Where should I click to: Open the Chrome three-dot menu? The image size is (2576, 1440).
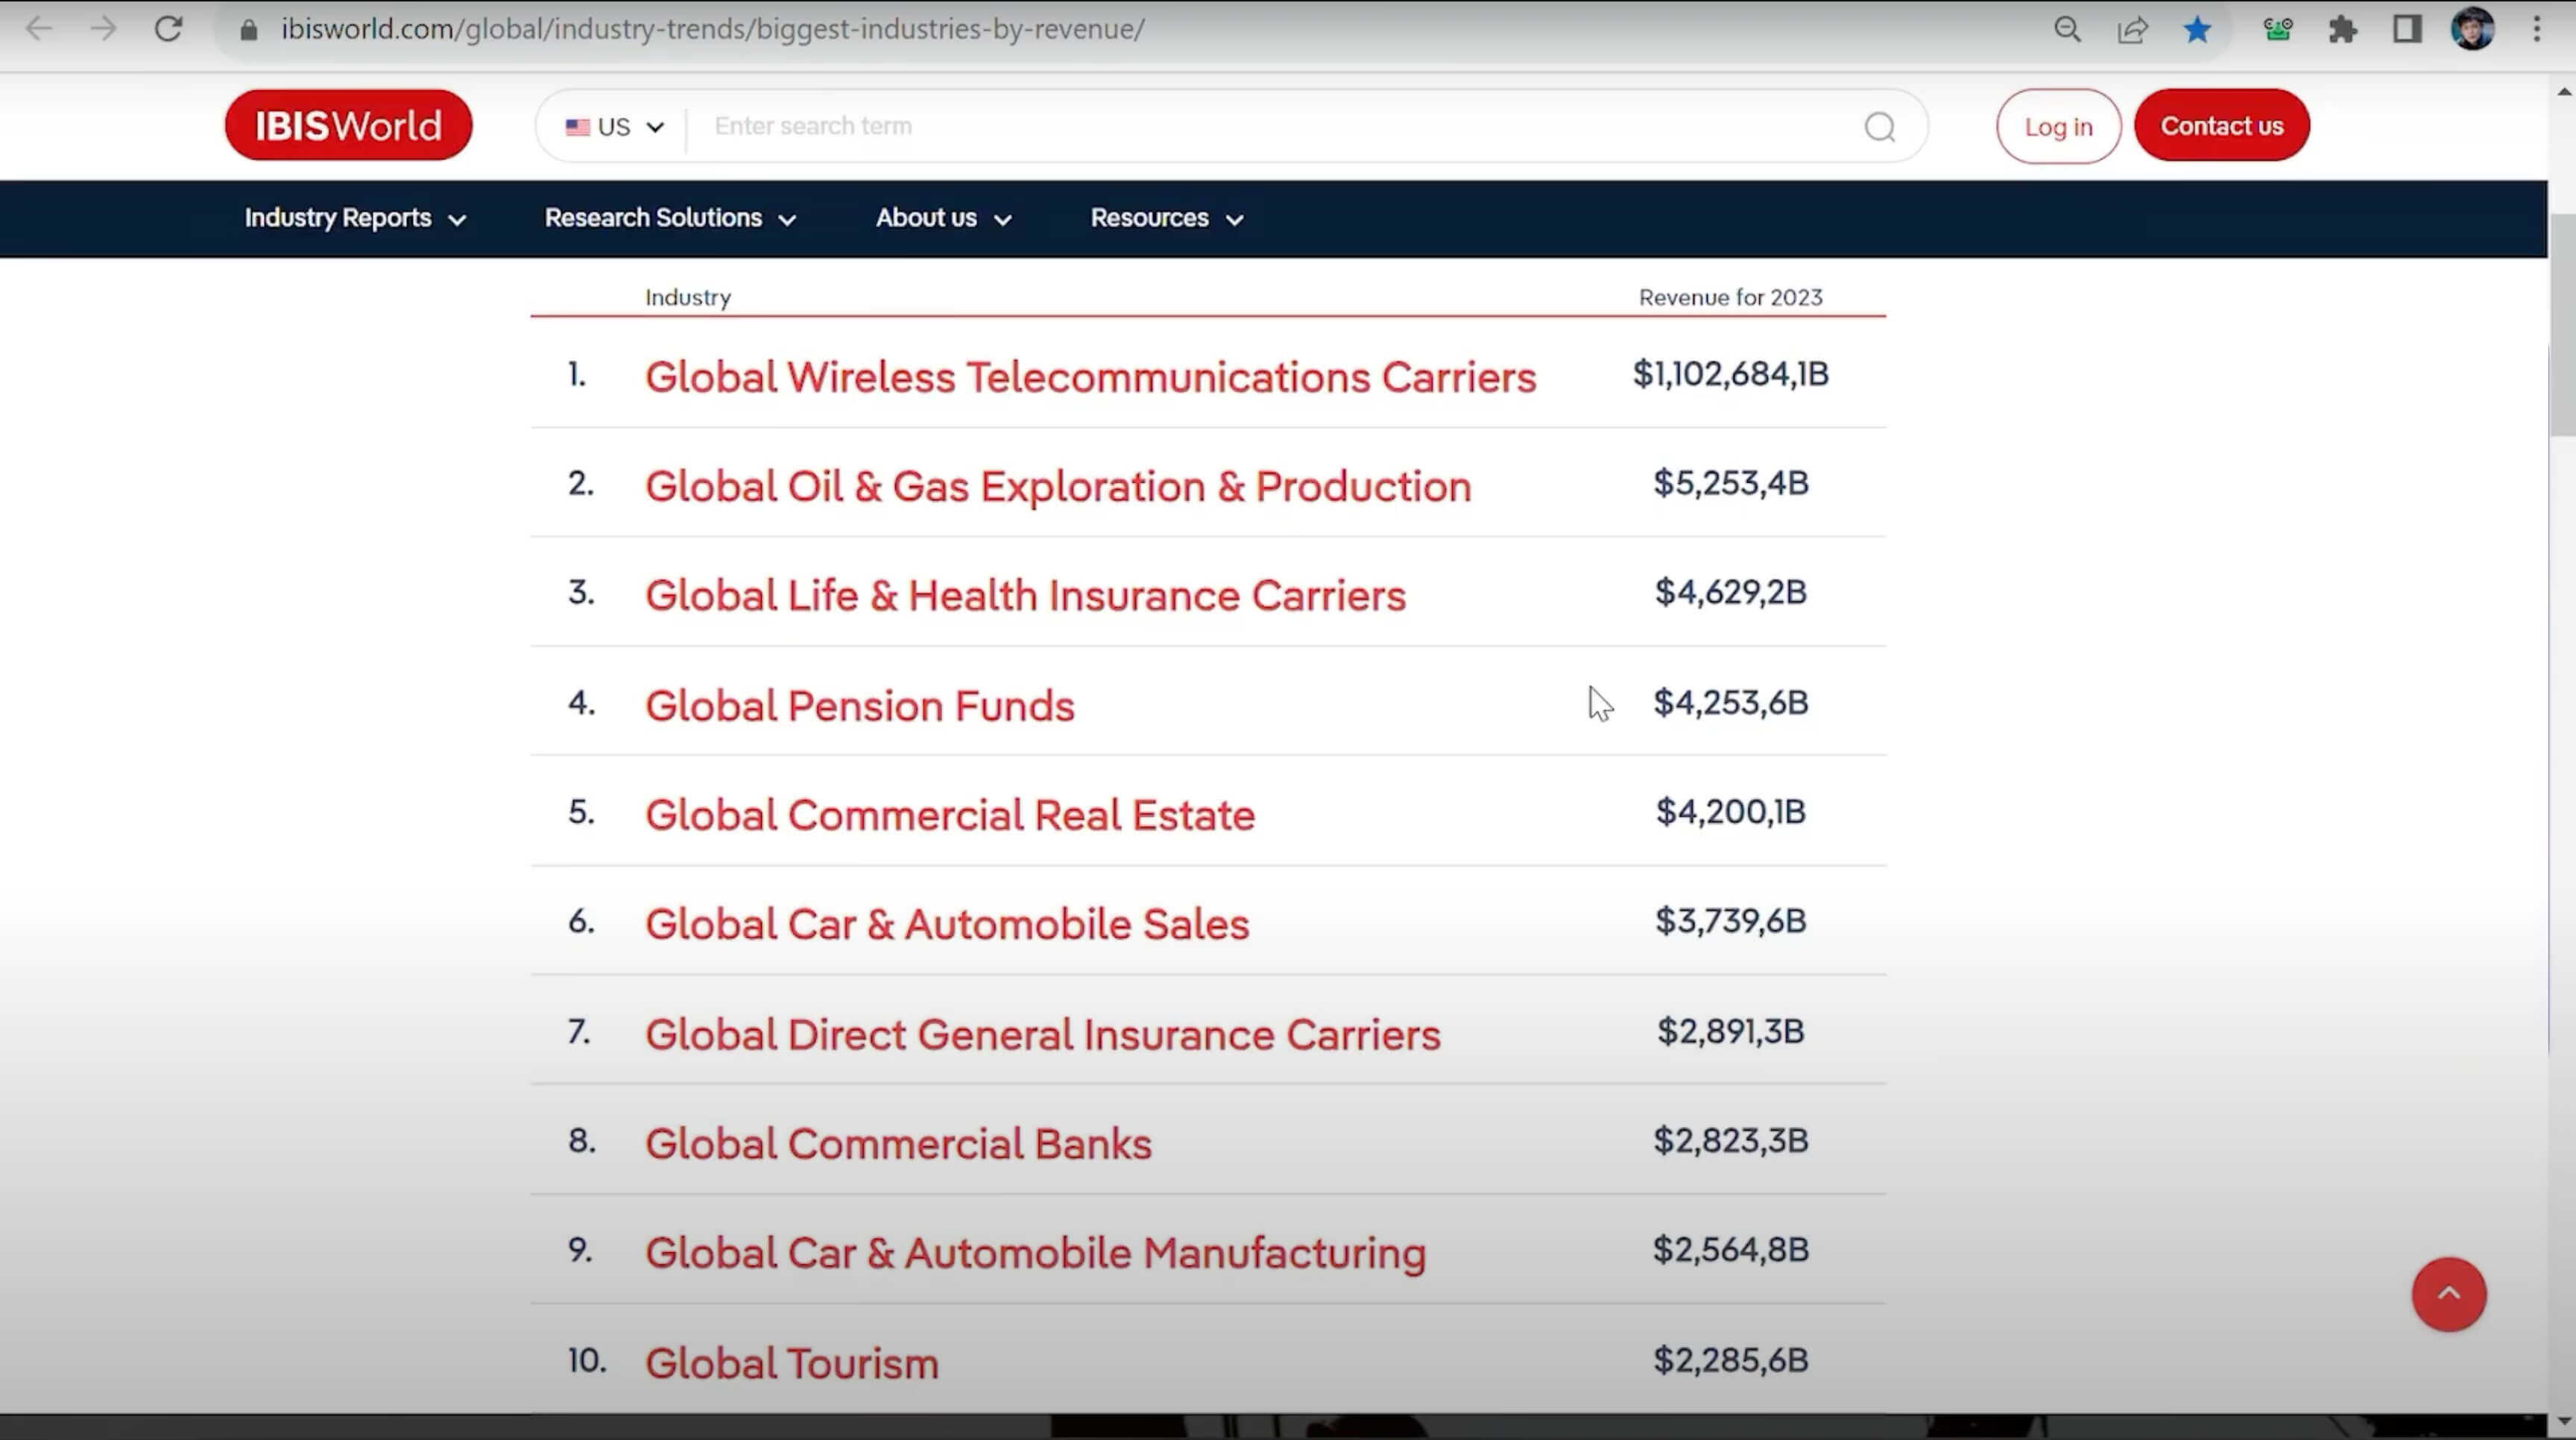2537,29
